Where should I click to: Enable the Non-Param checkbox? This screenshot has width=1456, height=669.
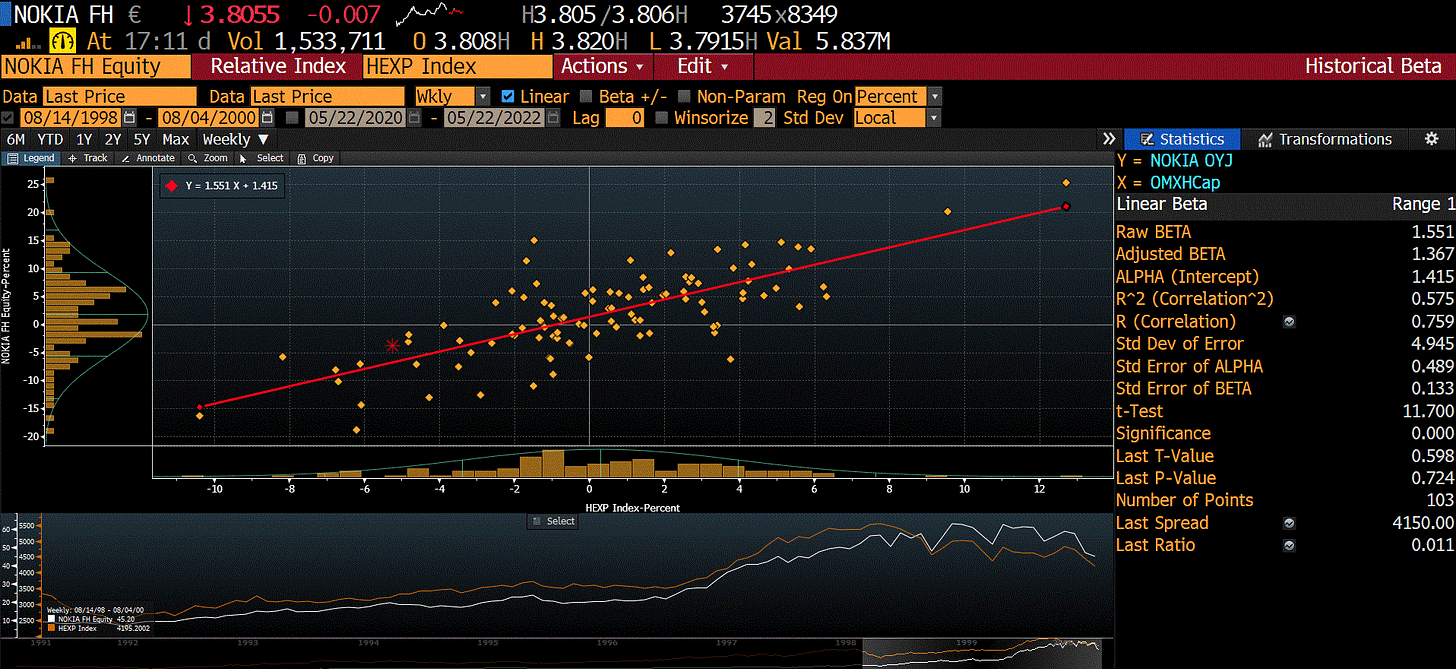684,97
